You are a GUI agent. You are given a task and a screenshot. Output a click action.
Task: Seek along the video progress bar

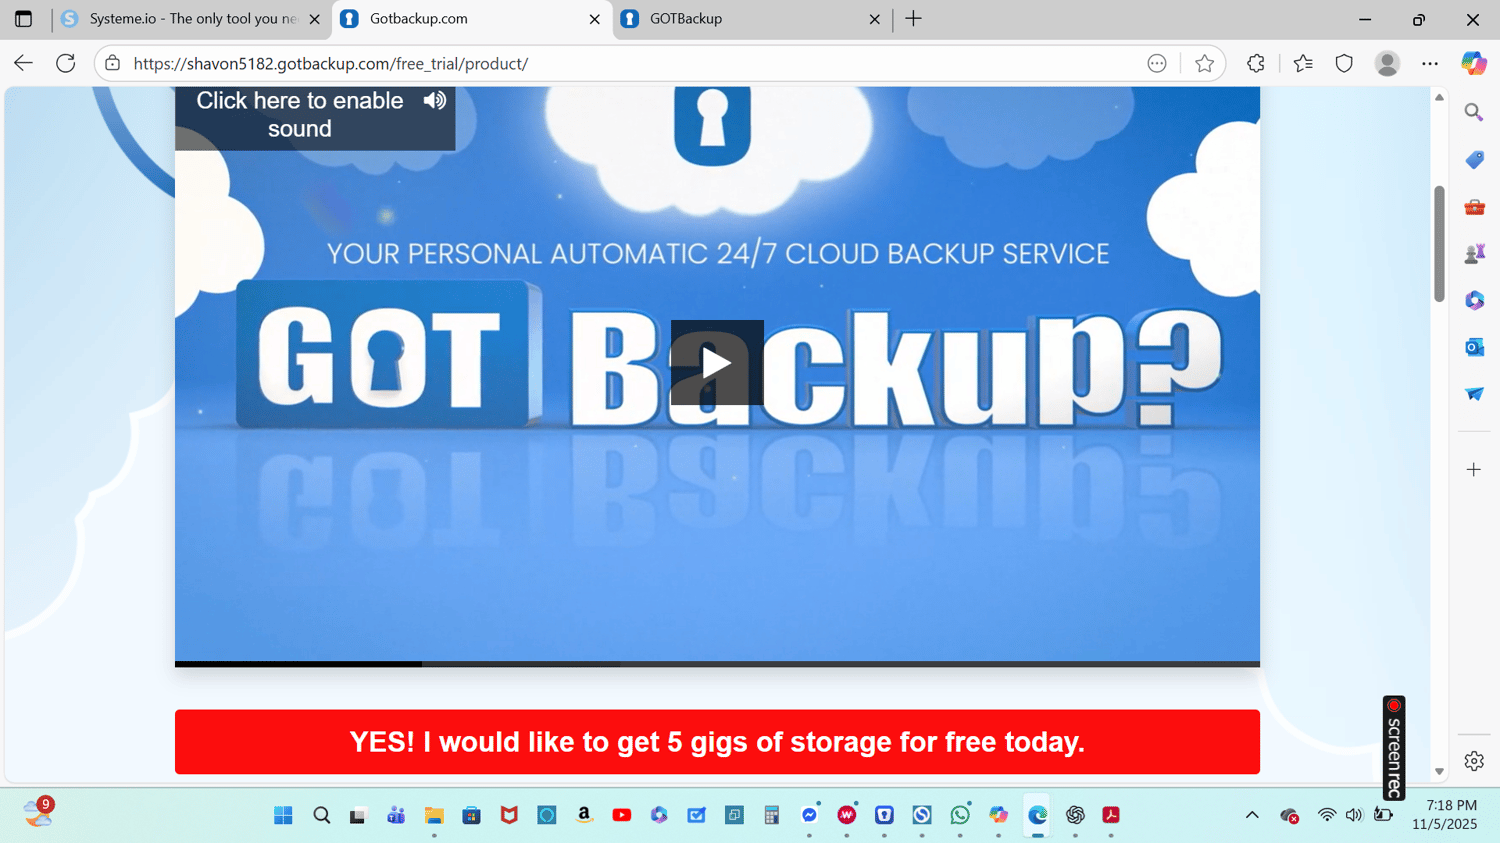coord(717,664)
